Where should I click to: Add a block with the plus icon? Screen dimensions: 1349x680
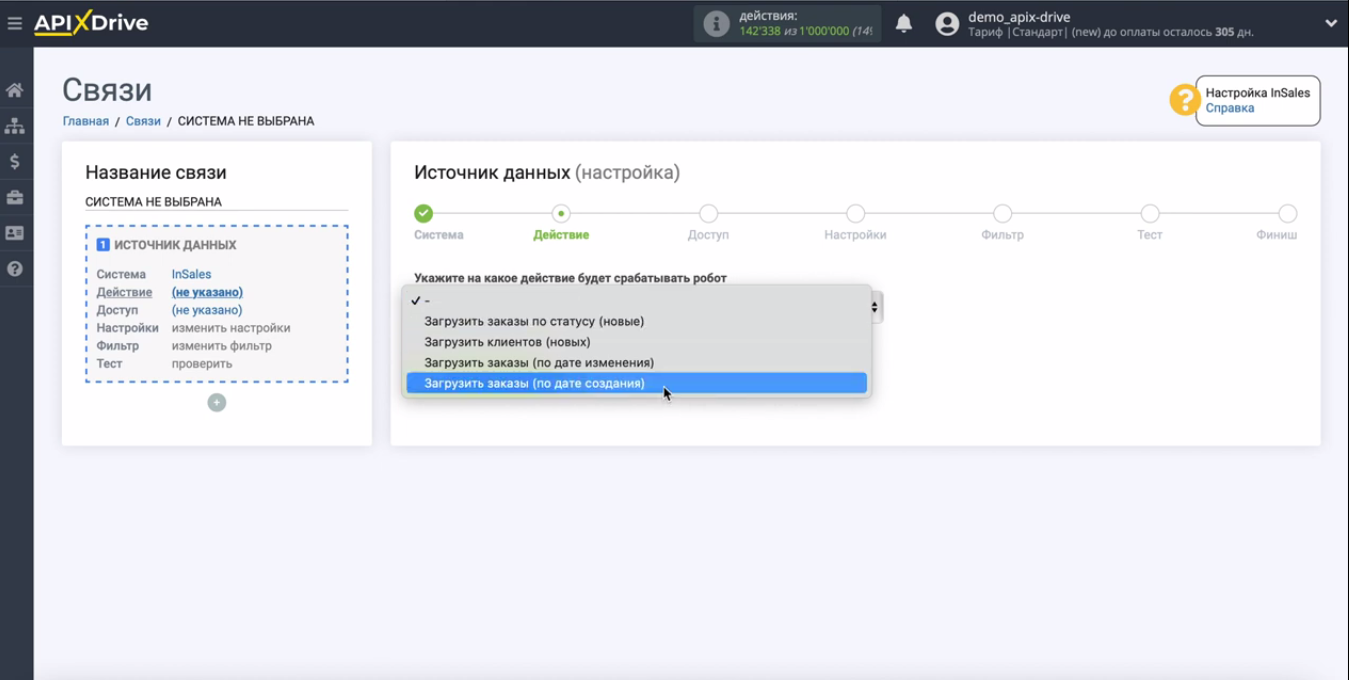pos(217,403)
